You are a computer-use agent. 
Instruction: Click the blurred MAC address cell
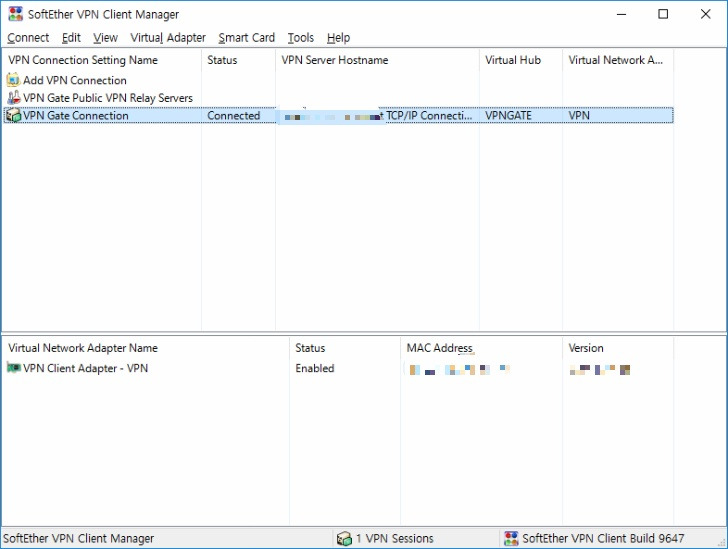(x=459, y=370)
